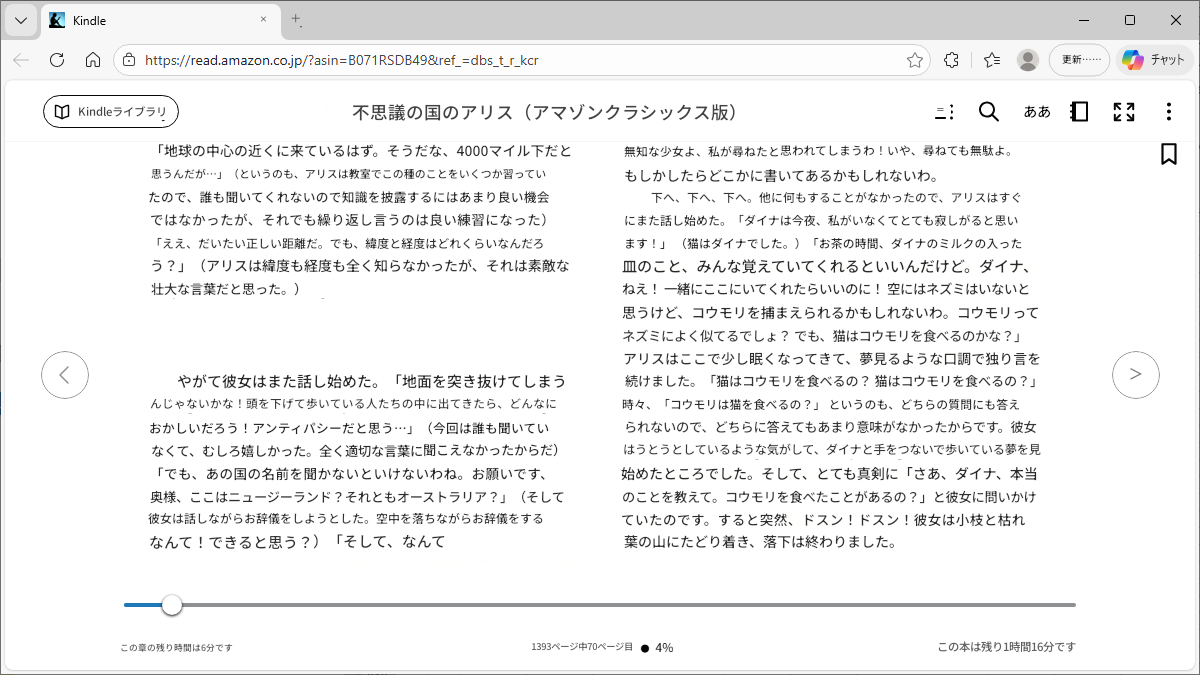Open the notebook annotations icon
Image resolution: width=1200 pixels, height=675 pixels.
(1079, 112)
